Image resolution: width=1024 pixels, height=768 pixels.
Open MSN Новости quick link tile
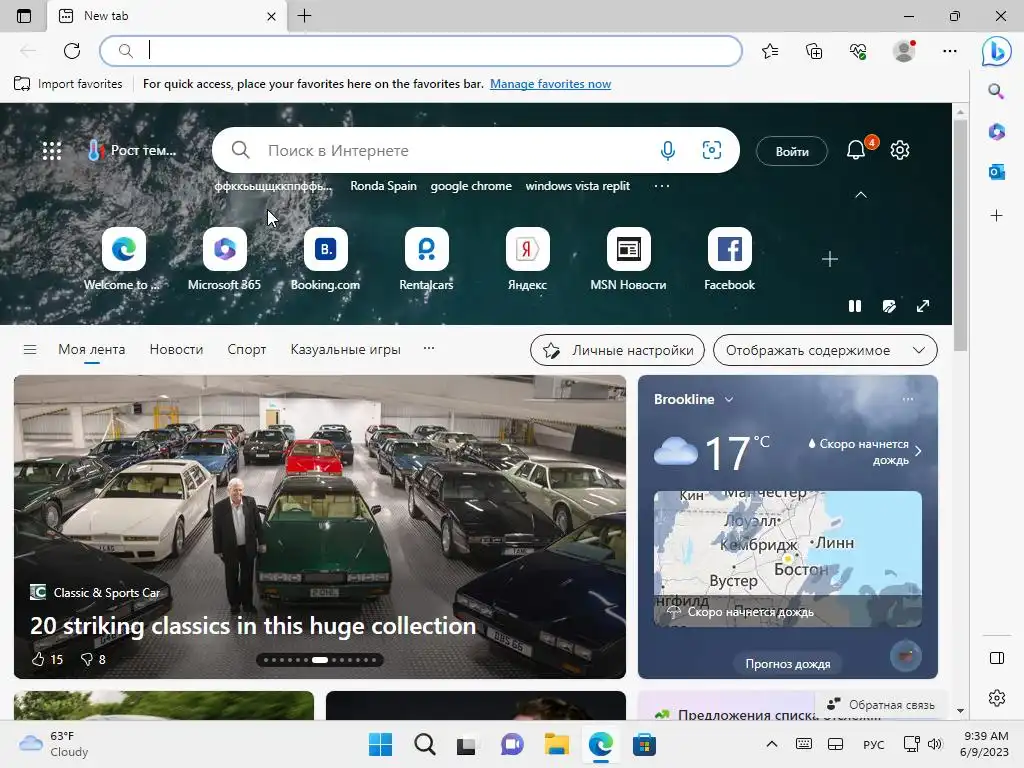[628, 259]
